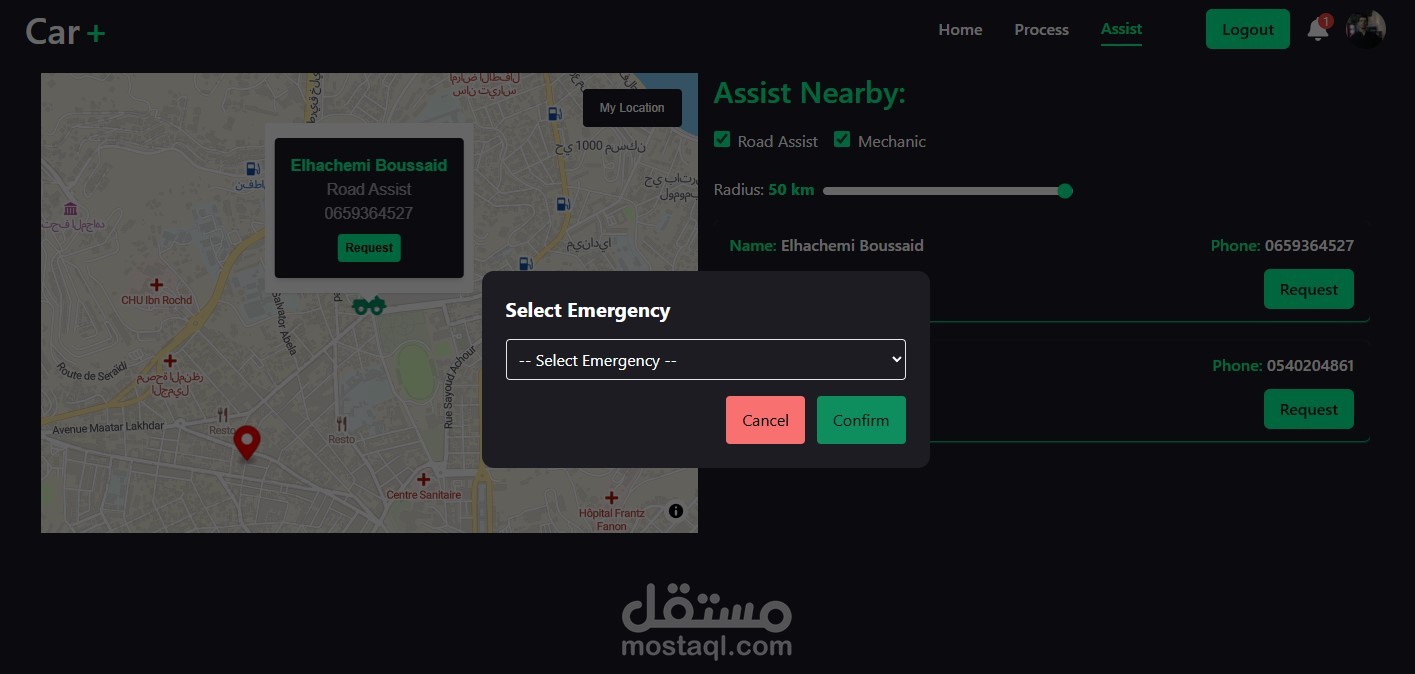The height and width of the screenshot is (674, 1415).
Task: Cancel the Select Emergency dialog
Action: [x=765, y=420]
